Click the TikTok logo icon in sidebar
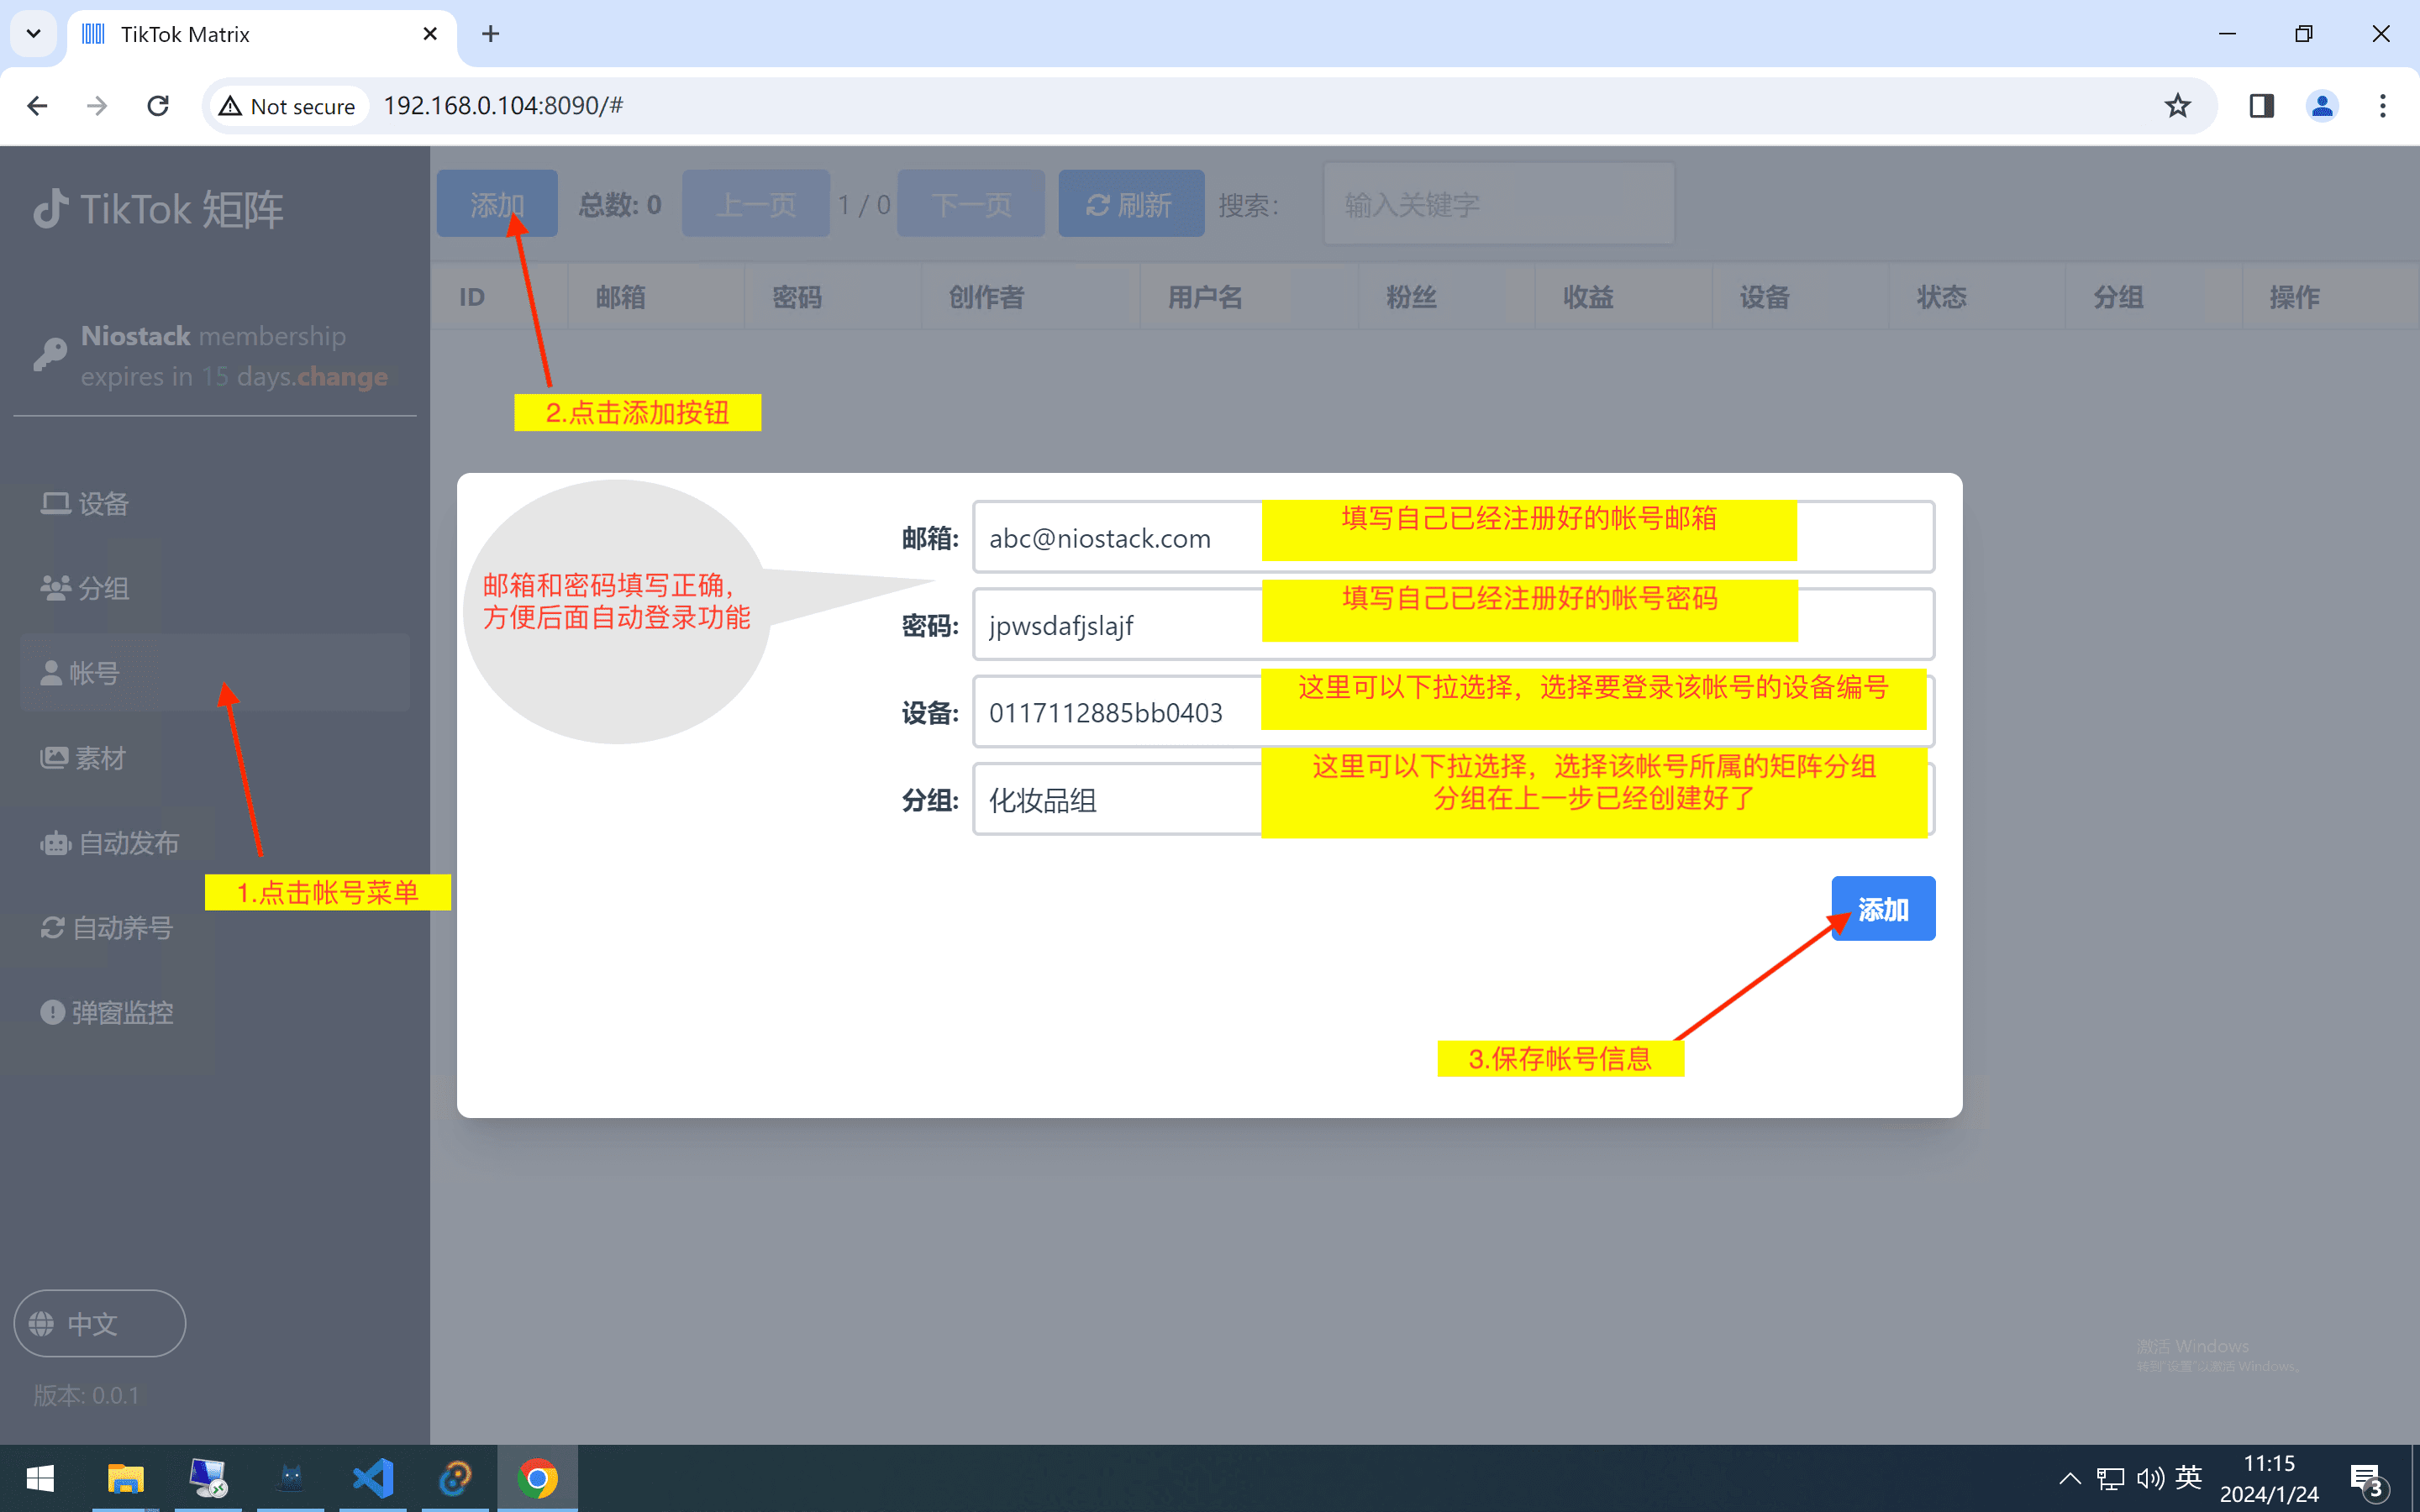 click(x=51, y=209)
